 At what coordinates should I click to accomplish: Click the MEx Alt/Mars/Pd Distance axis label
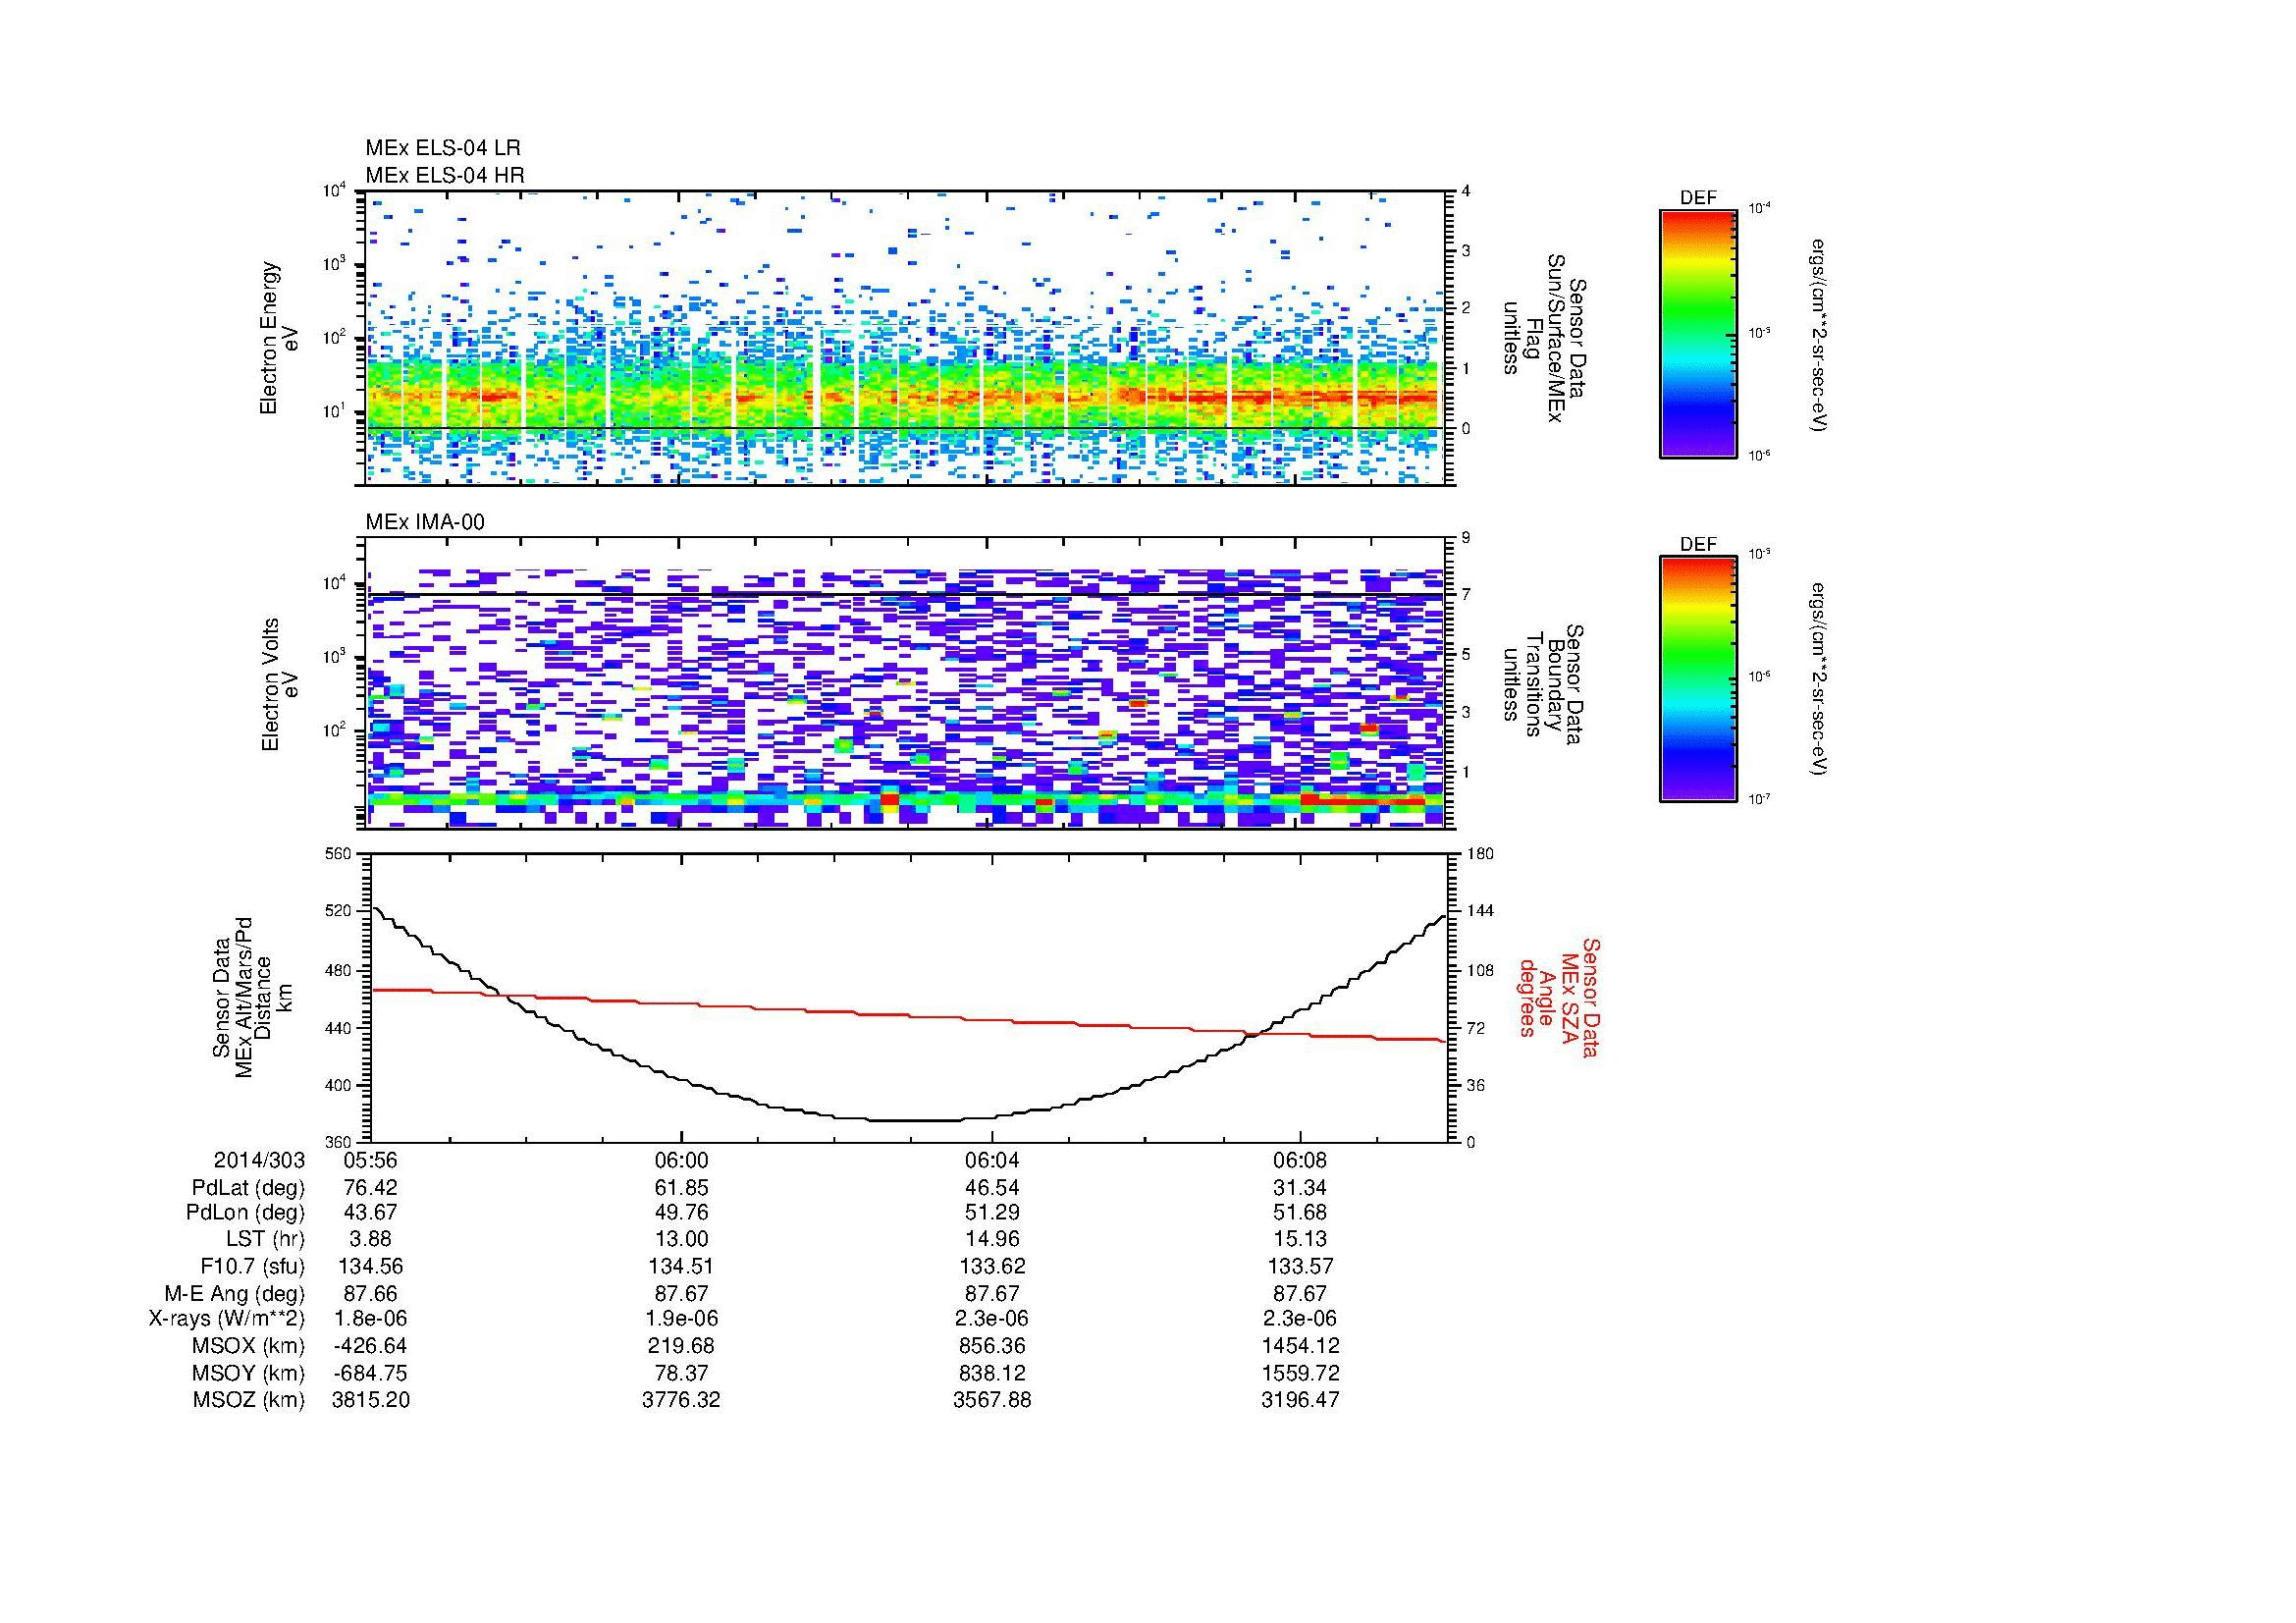click(251, 998)
